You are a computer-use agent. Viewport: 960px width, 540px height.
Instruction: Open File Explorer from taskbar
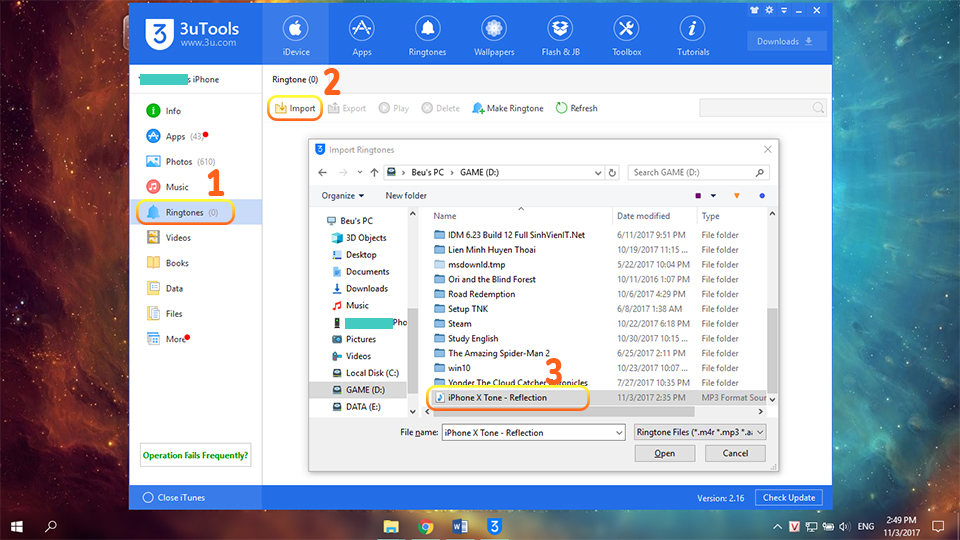391,526
